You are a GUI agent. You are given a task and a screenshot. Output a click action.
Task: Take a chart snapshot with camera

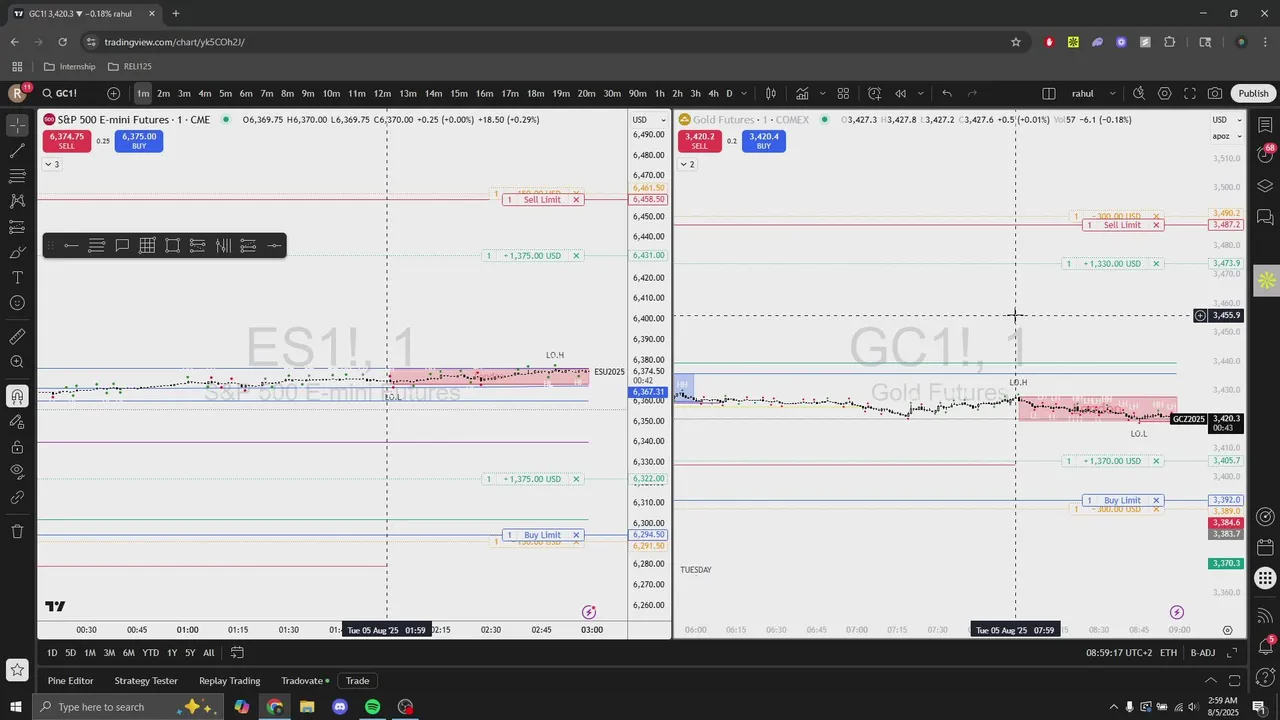[x=1214, y=93]
